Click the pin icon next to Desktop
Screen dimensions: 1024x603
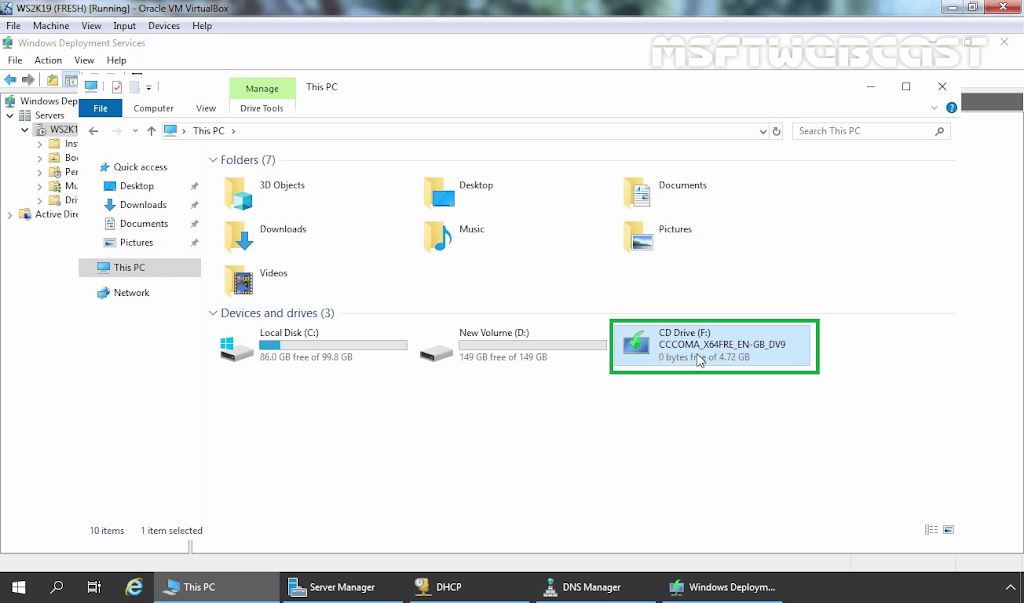194,186
